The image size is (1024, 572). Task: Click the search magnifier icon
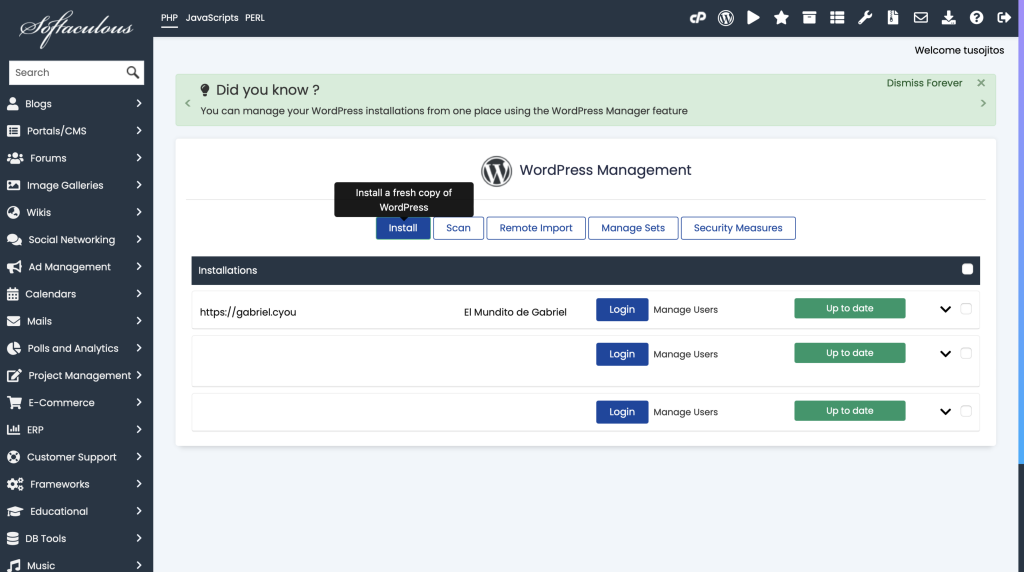click(x=133, y=72)
